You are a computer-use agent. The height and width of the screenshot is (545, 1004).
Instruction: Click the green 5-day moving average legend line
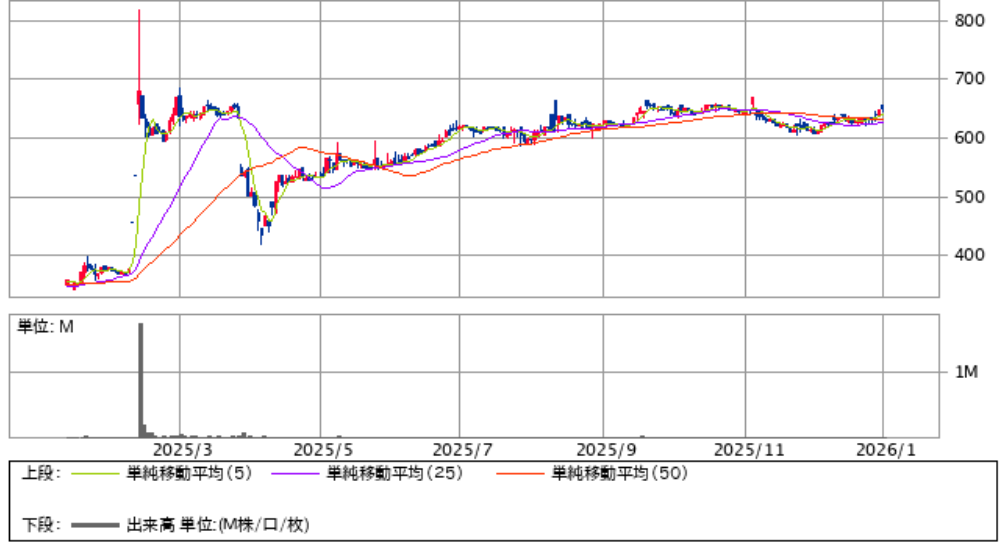pyautogui.click(x=97, y=474)
